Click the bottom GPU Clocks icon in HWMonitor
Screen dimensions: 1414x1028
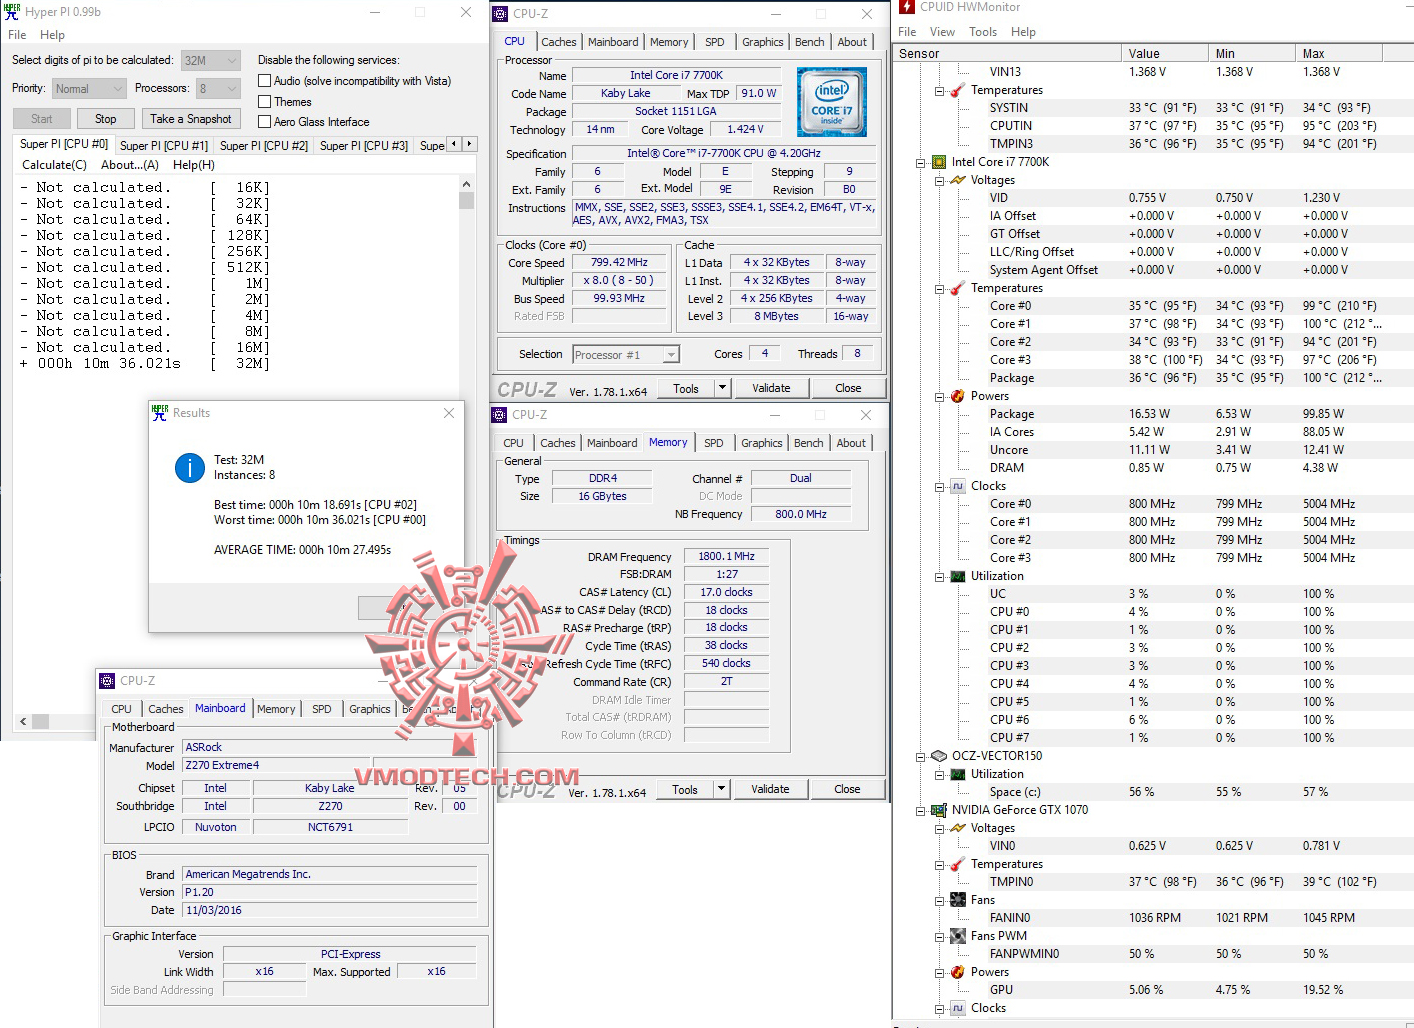pyautogui.click(x=957, y=1008)
